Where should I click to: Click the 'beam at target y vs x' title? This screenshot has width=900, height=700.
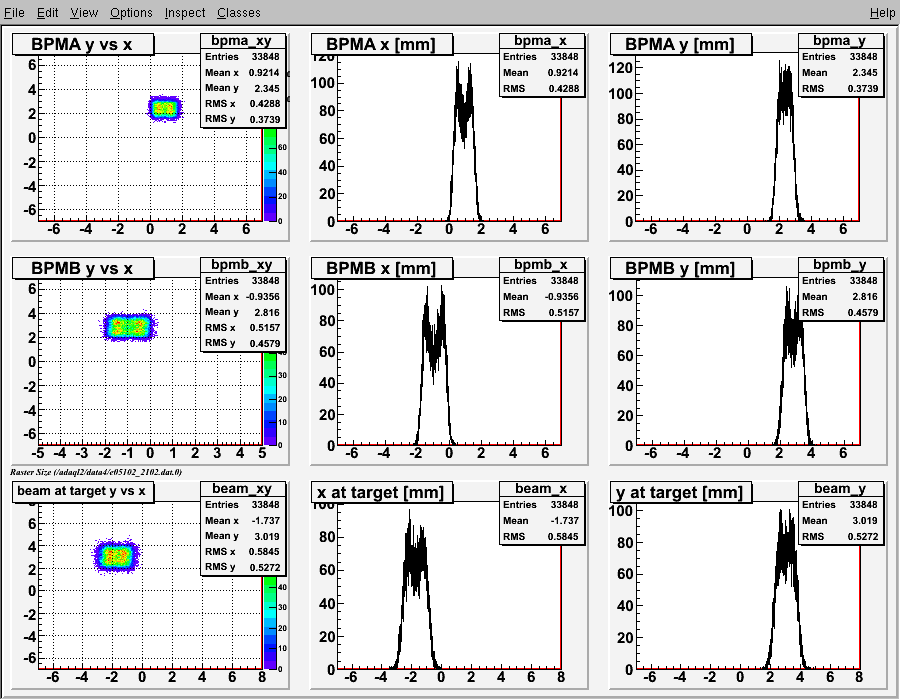83,492
